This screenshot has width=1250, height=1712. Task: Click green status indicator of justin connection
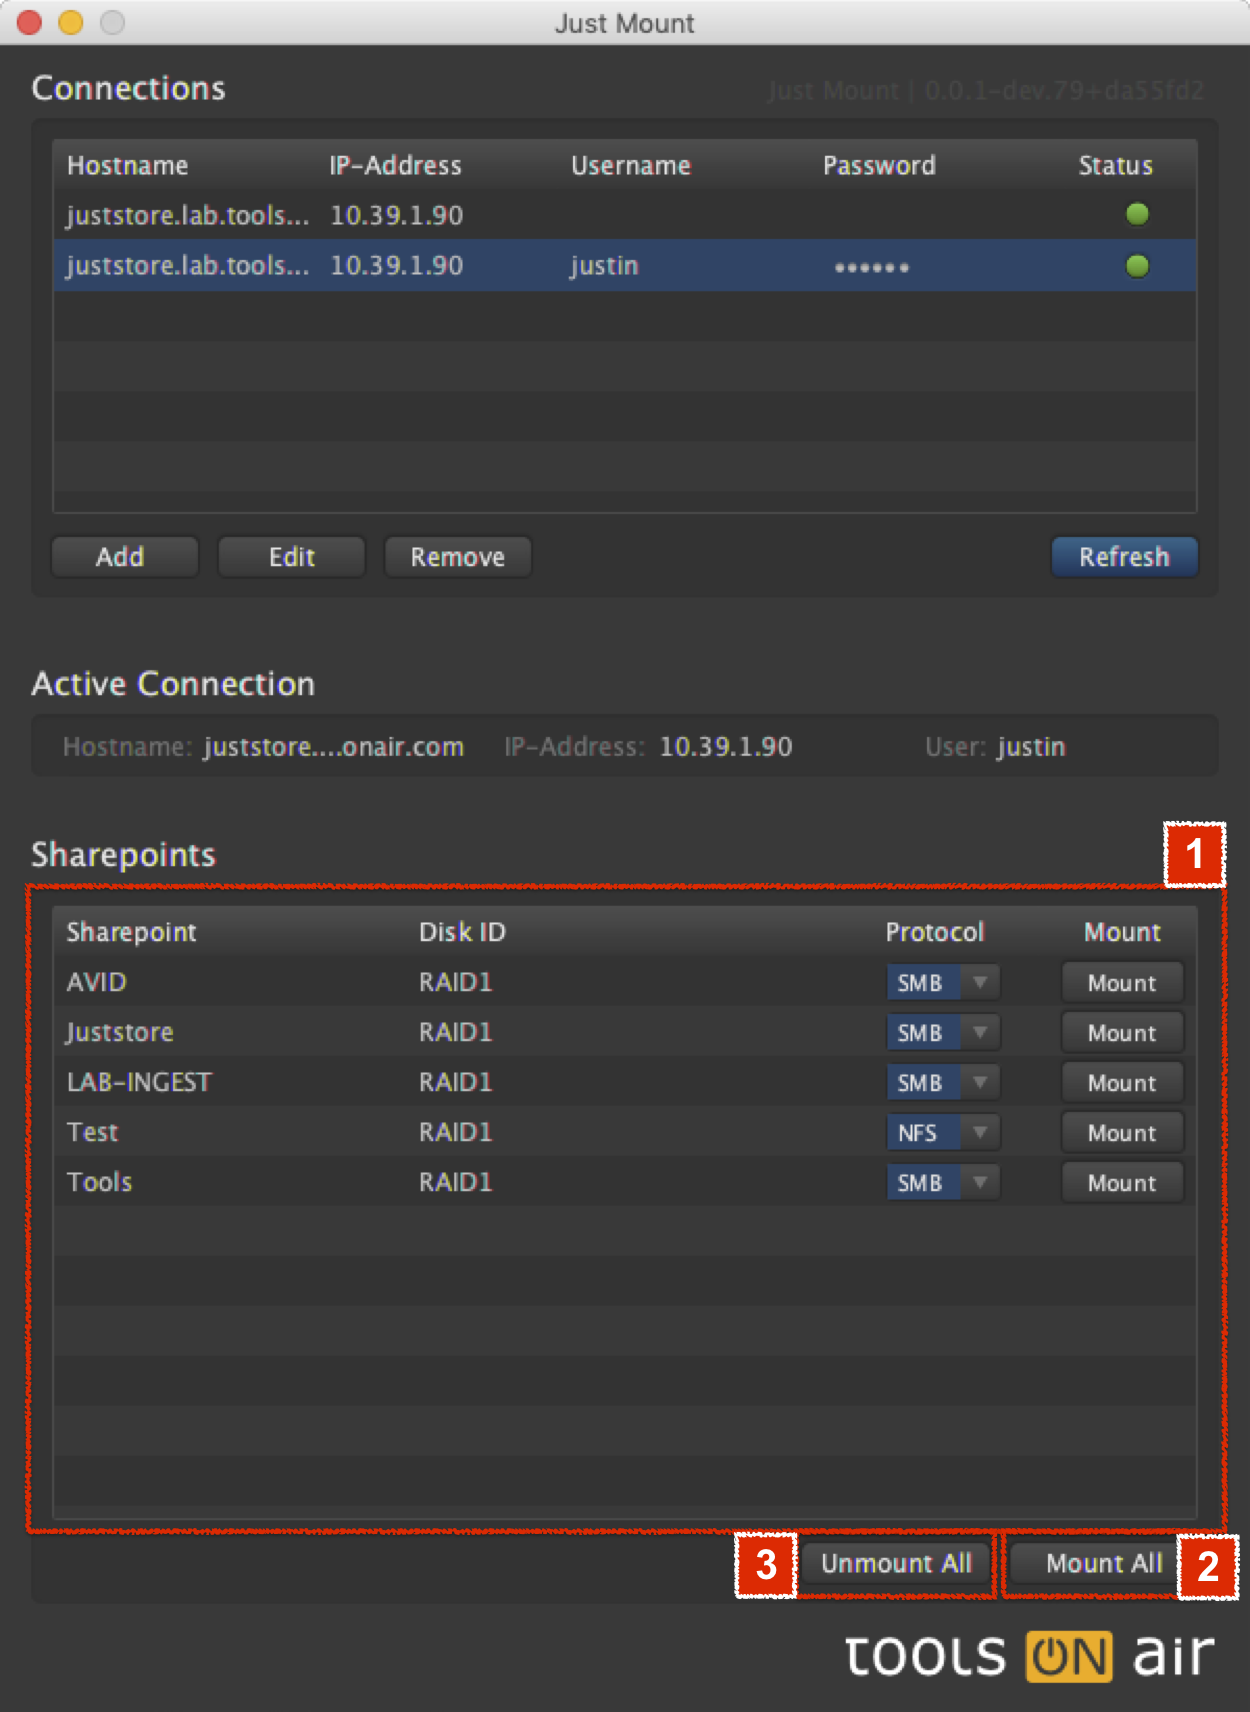1137,266
